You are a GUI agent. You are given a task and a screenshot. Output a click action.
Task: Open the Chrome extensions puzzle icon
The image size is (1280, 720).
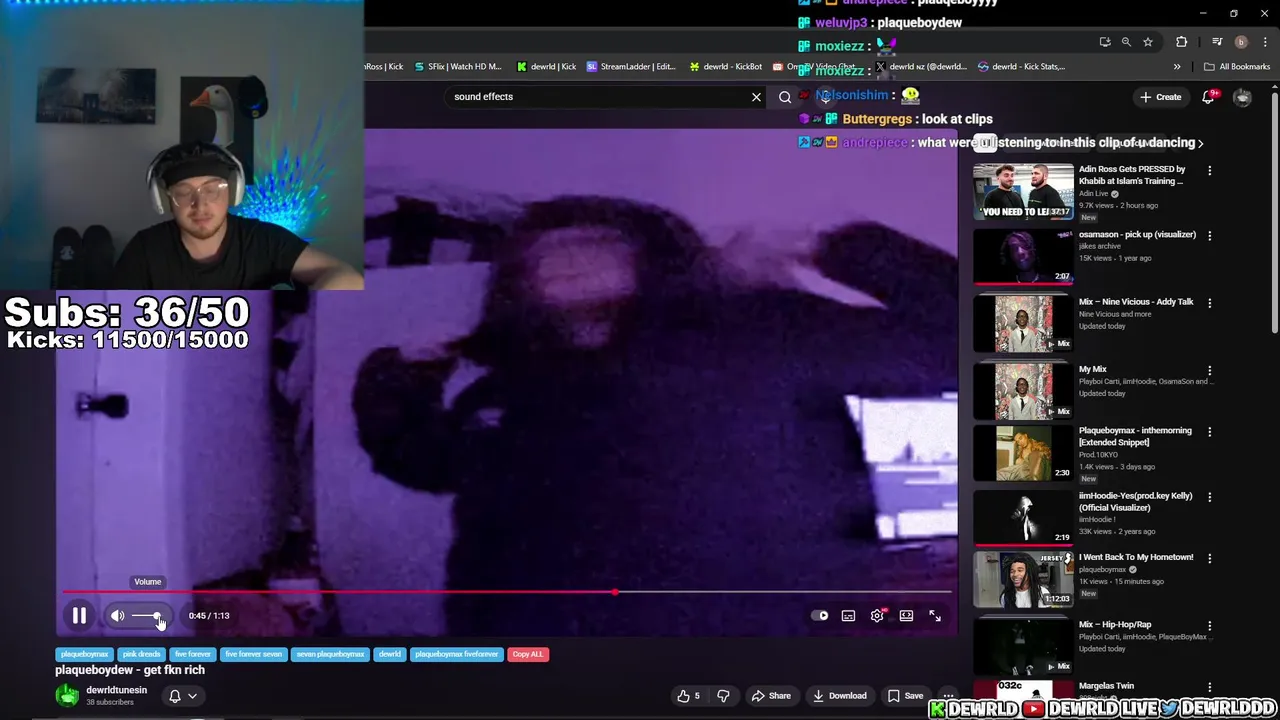[1182, 42]
